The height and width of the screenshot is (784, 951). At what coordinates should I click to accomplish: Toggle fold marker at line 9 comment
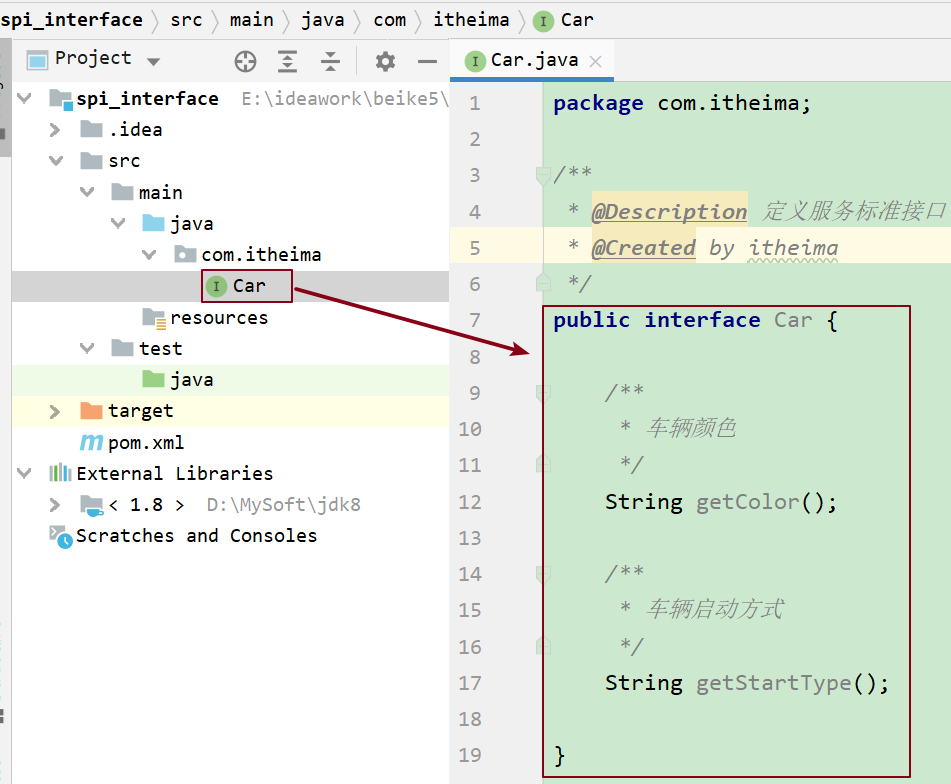tap(543, 393)
